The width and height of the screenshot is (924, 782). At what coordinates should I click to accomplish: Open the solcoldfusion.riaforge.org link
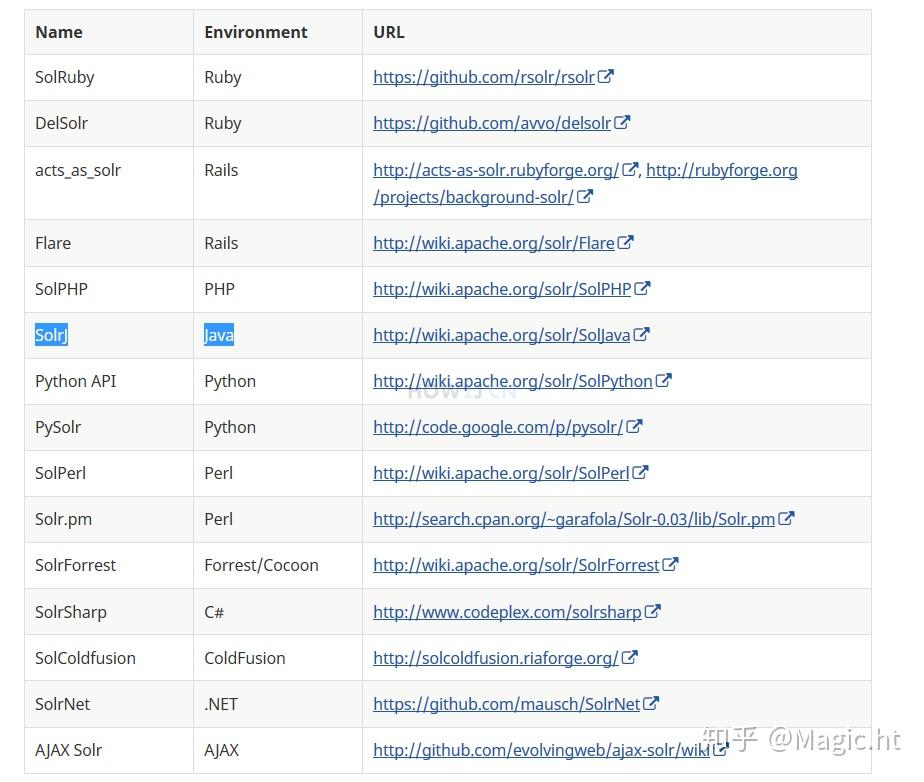[x=495, y=658]
